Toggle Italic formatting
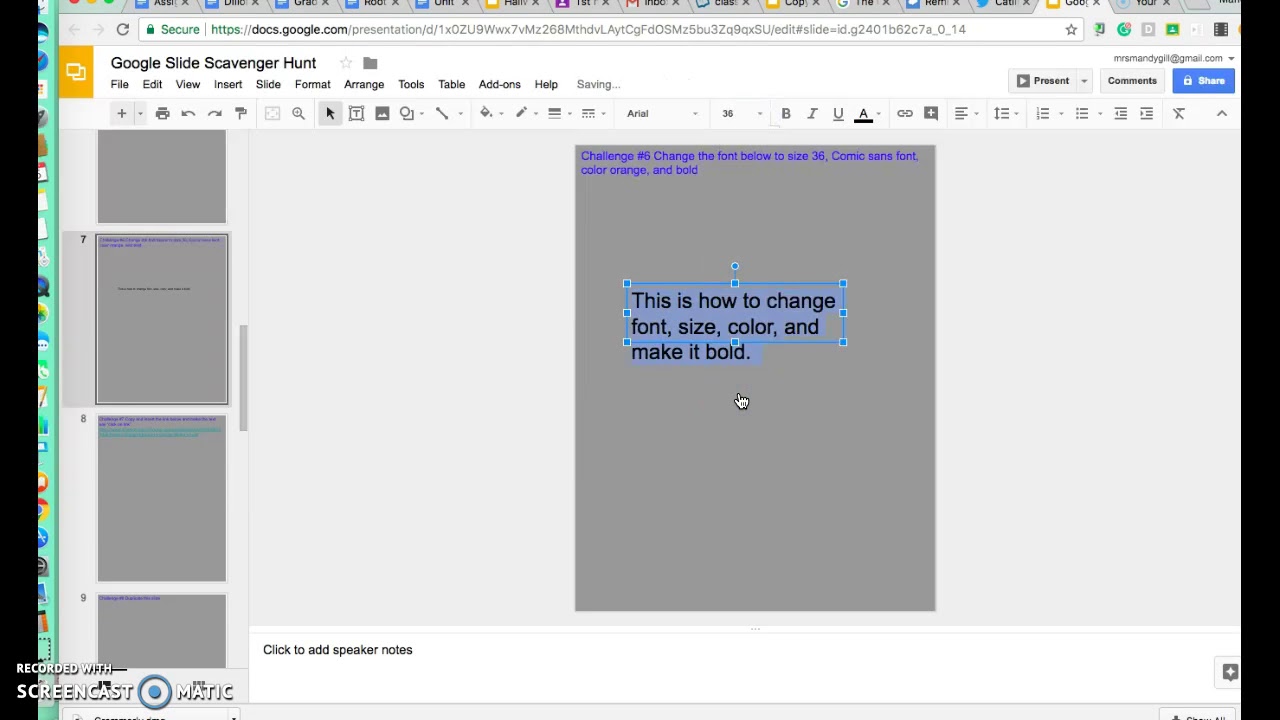 point(812,113)
